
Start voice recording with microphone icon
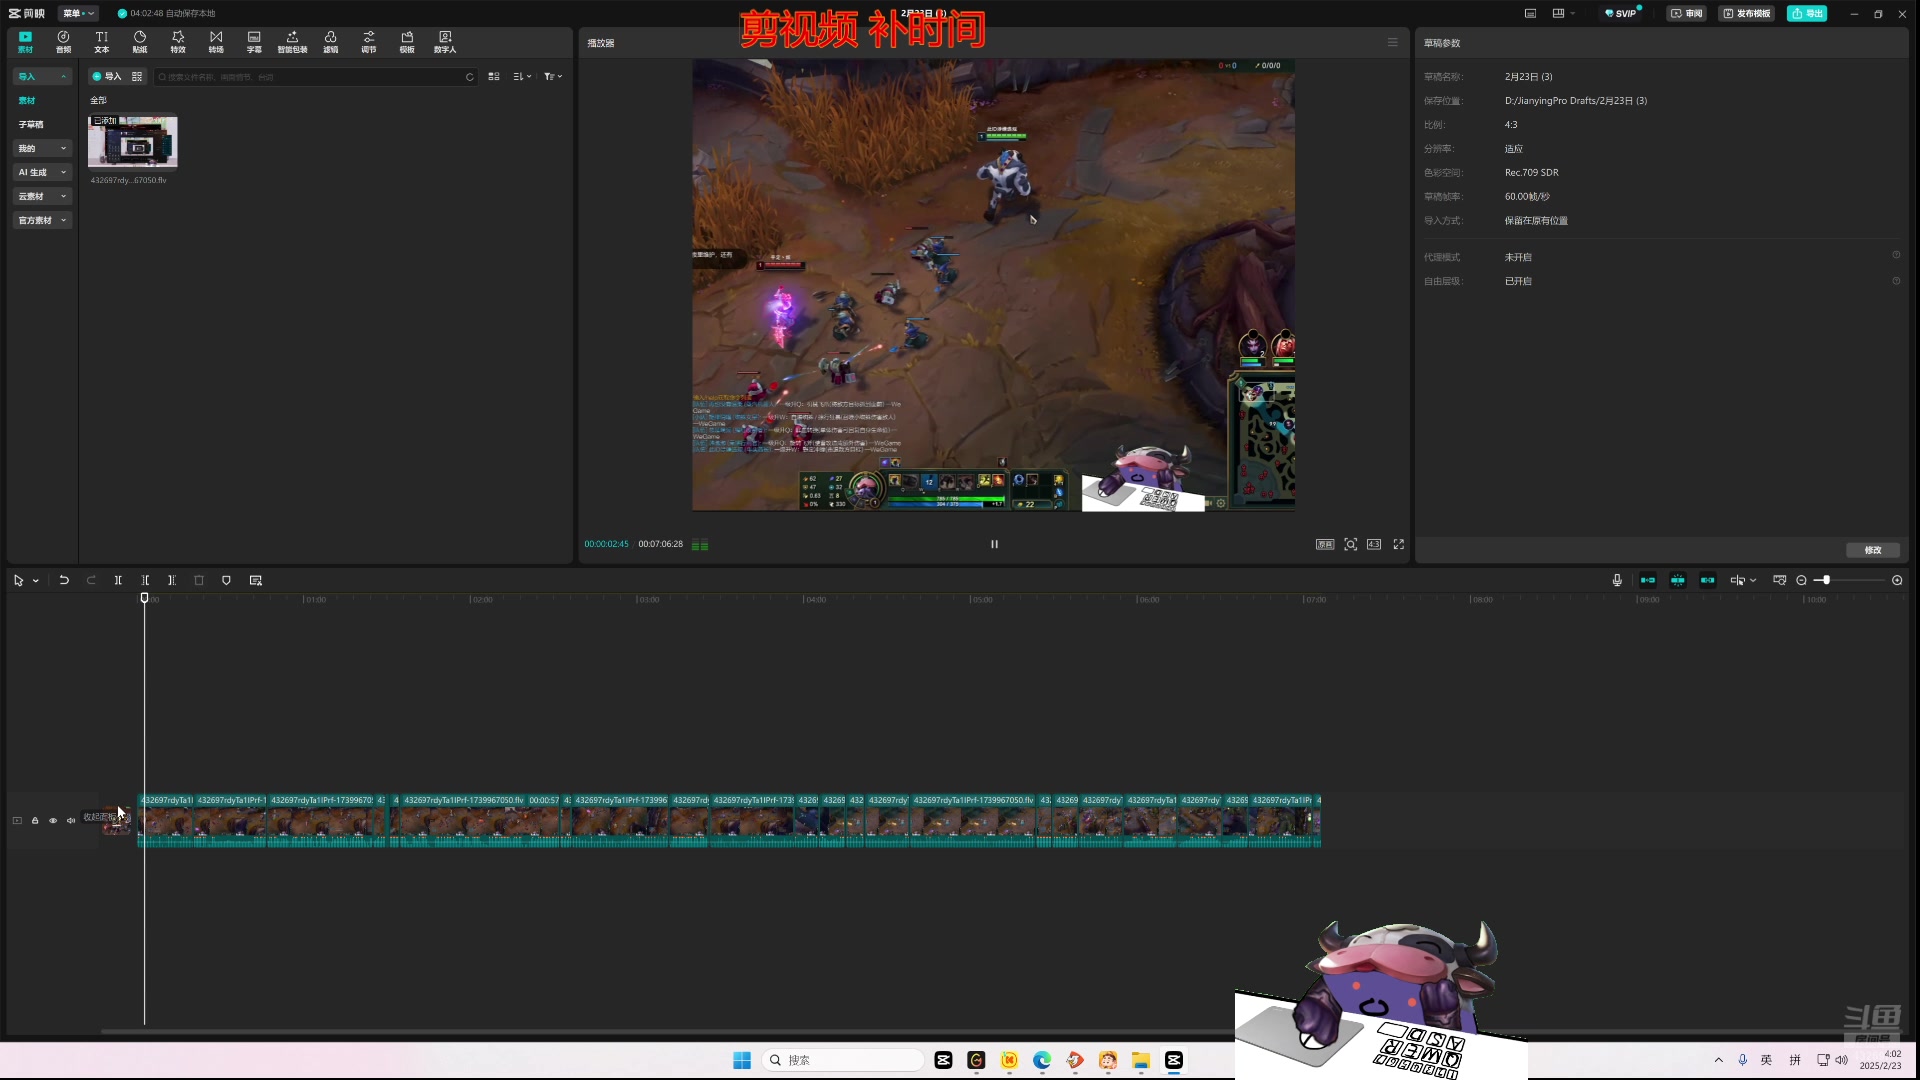click(x=1617, y=580)
